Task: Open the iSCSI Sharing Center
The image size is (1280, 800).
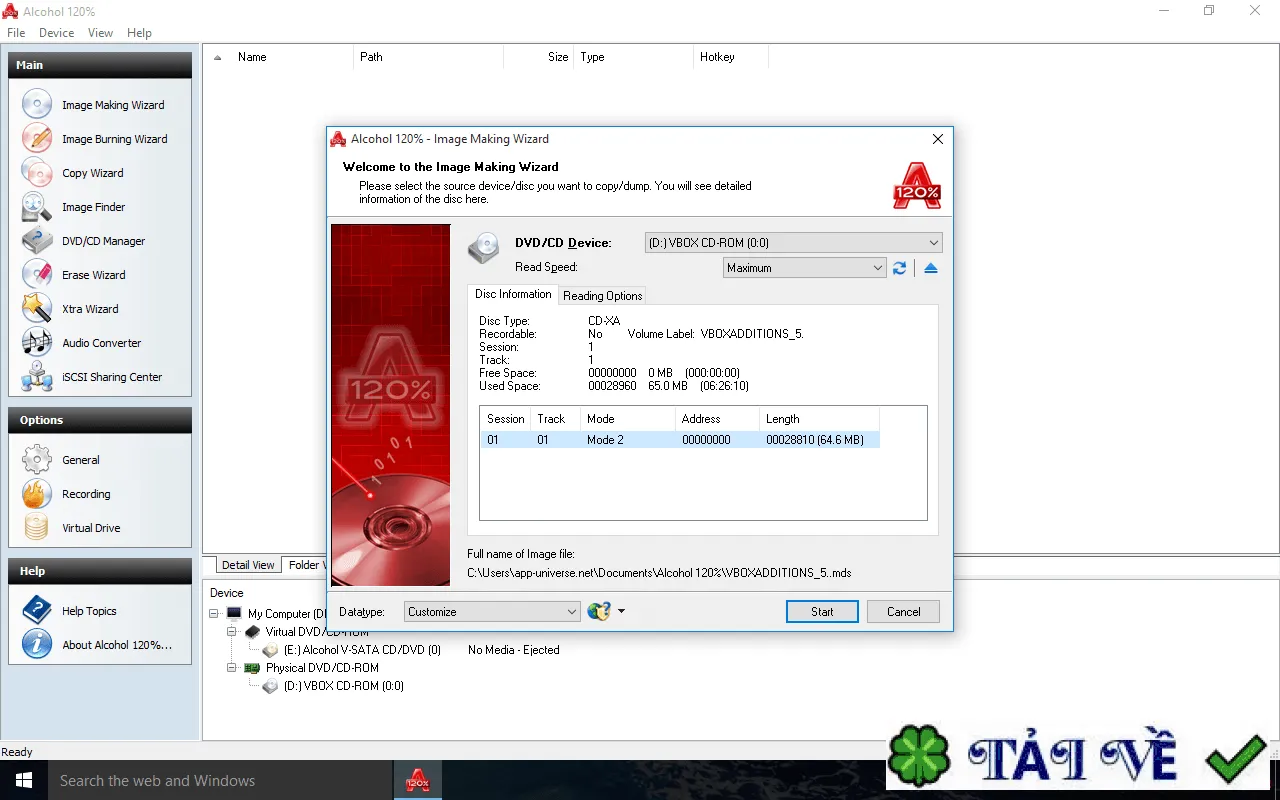Action: [x=111, y=377]
